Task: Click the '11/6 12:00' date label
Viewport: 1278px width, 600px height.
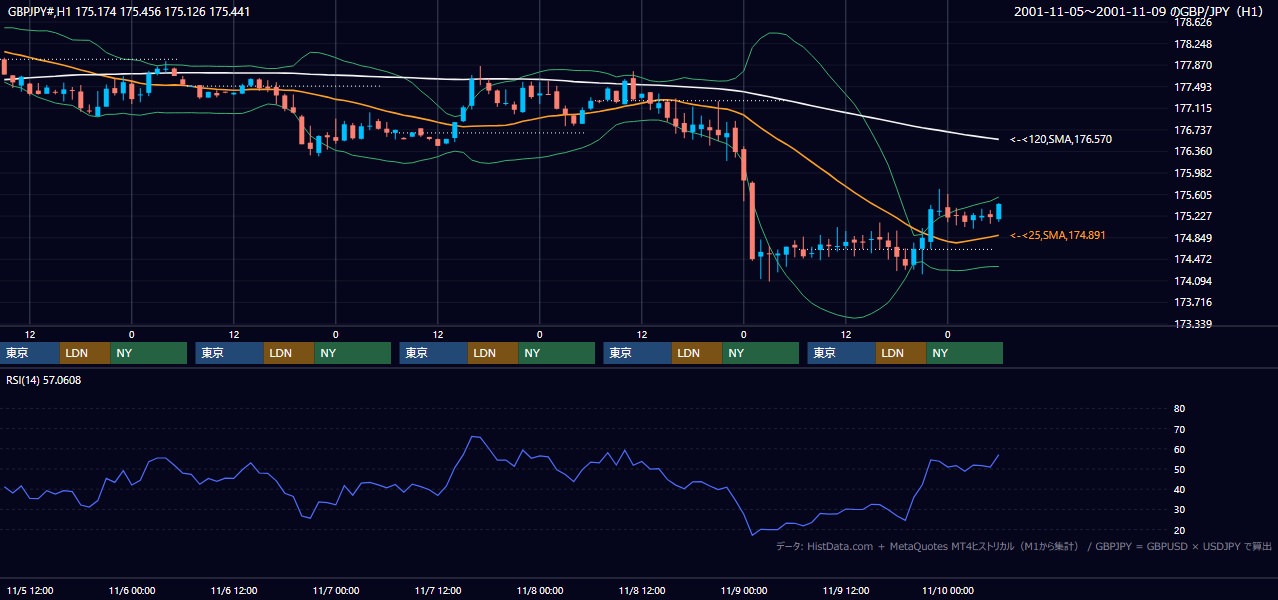Action: [233, 590]
